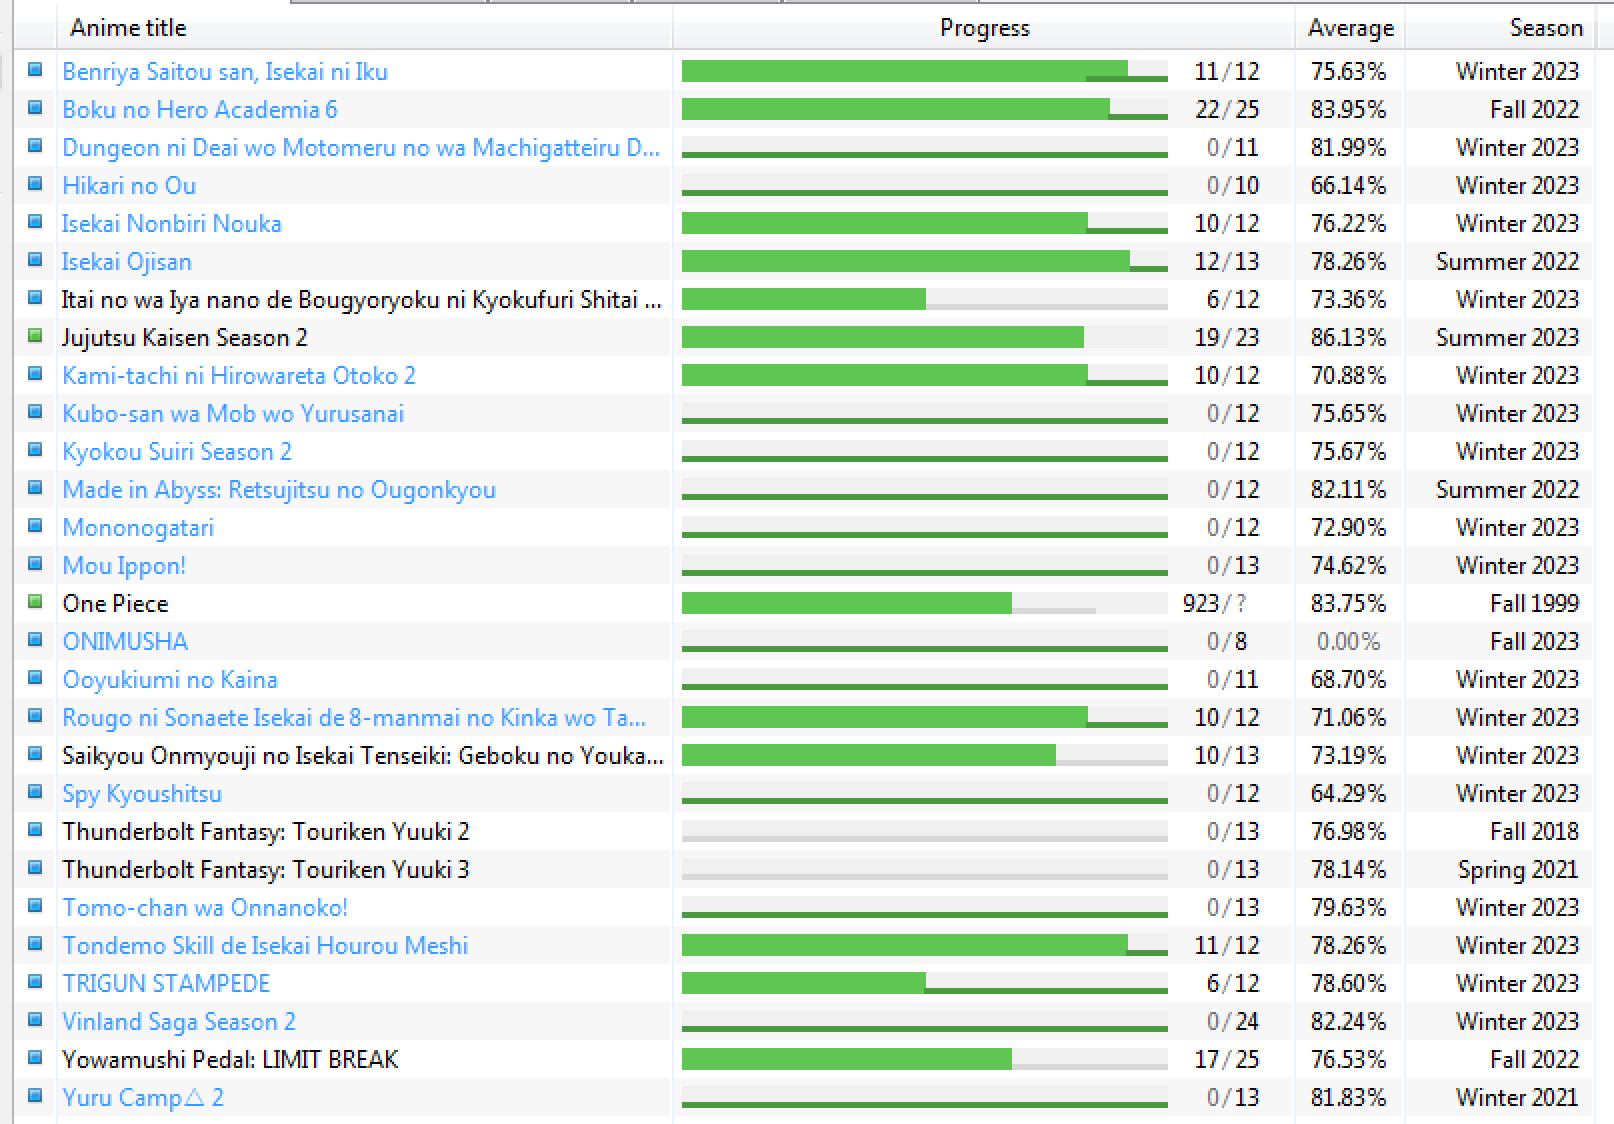The image size is (1614, 1124).
Task: Click the 64.29% average for Spy Kyoushitsu
Action: point(1349,794)
